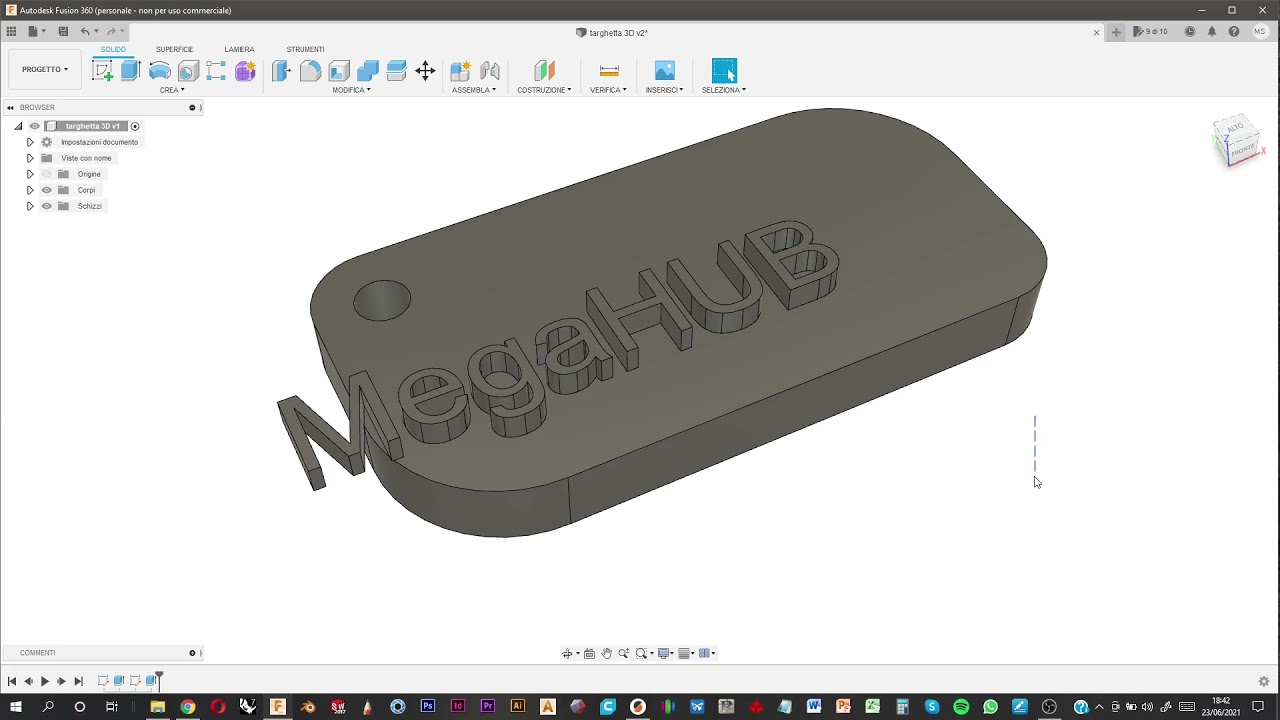
Task: Expand the Corpi folder
Action: pyautogui.click(x=30, y=190)
